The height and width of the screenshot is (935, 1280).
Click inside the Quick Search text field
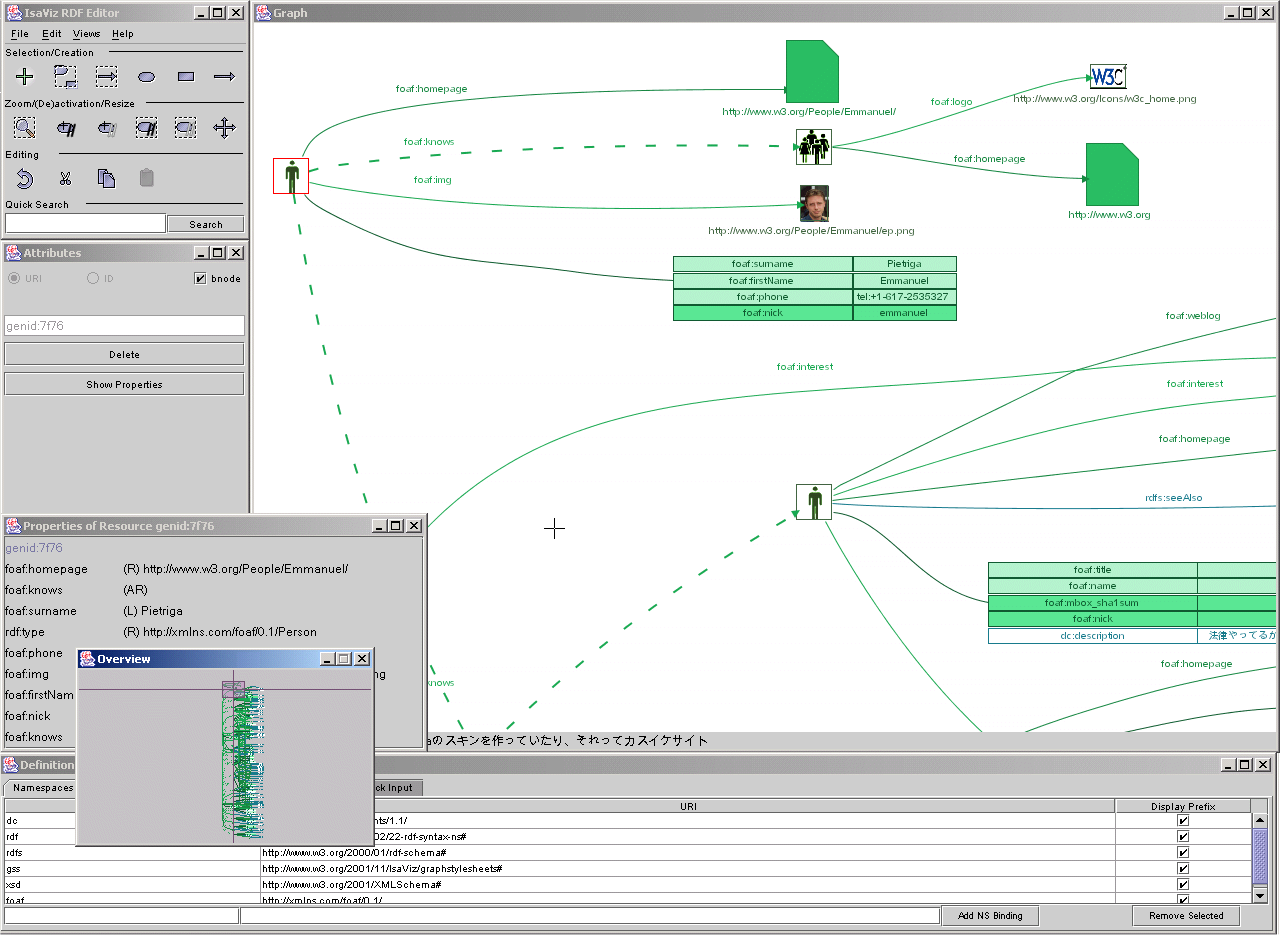coord(85,224)
